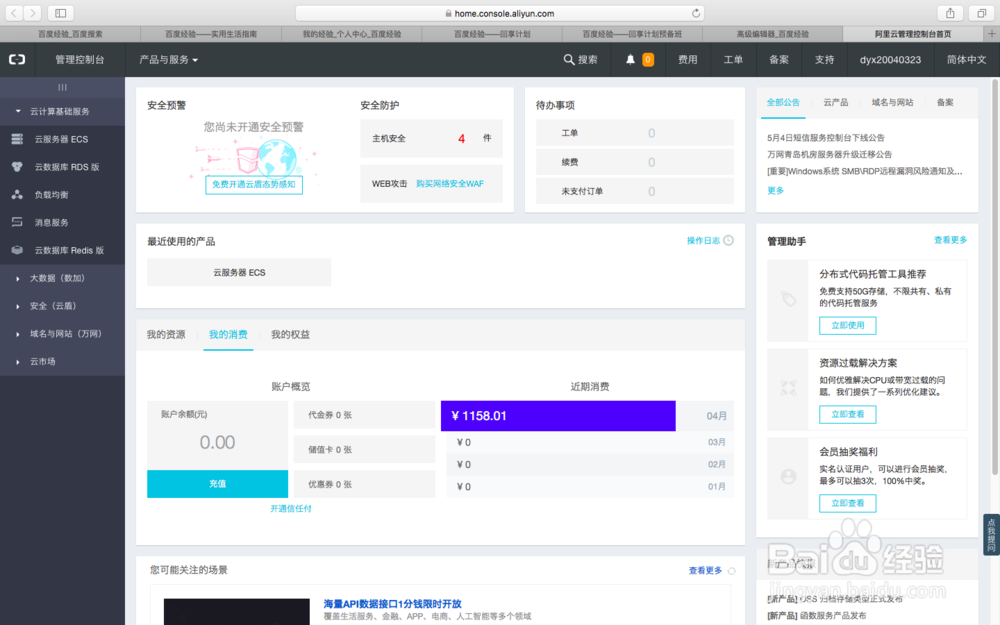This screenshot has height=625, width=1000.
Task: Reload the page icon in address bar
Action: tap(696, 13)
